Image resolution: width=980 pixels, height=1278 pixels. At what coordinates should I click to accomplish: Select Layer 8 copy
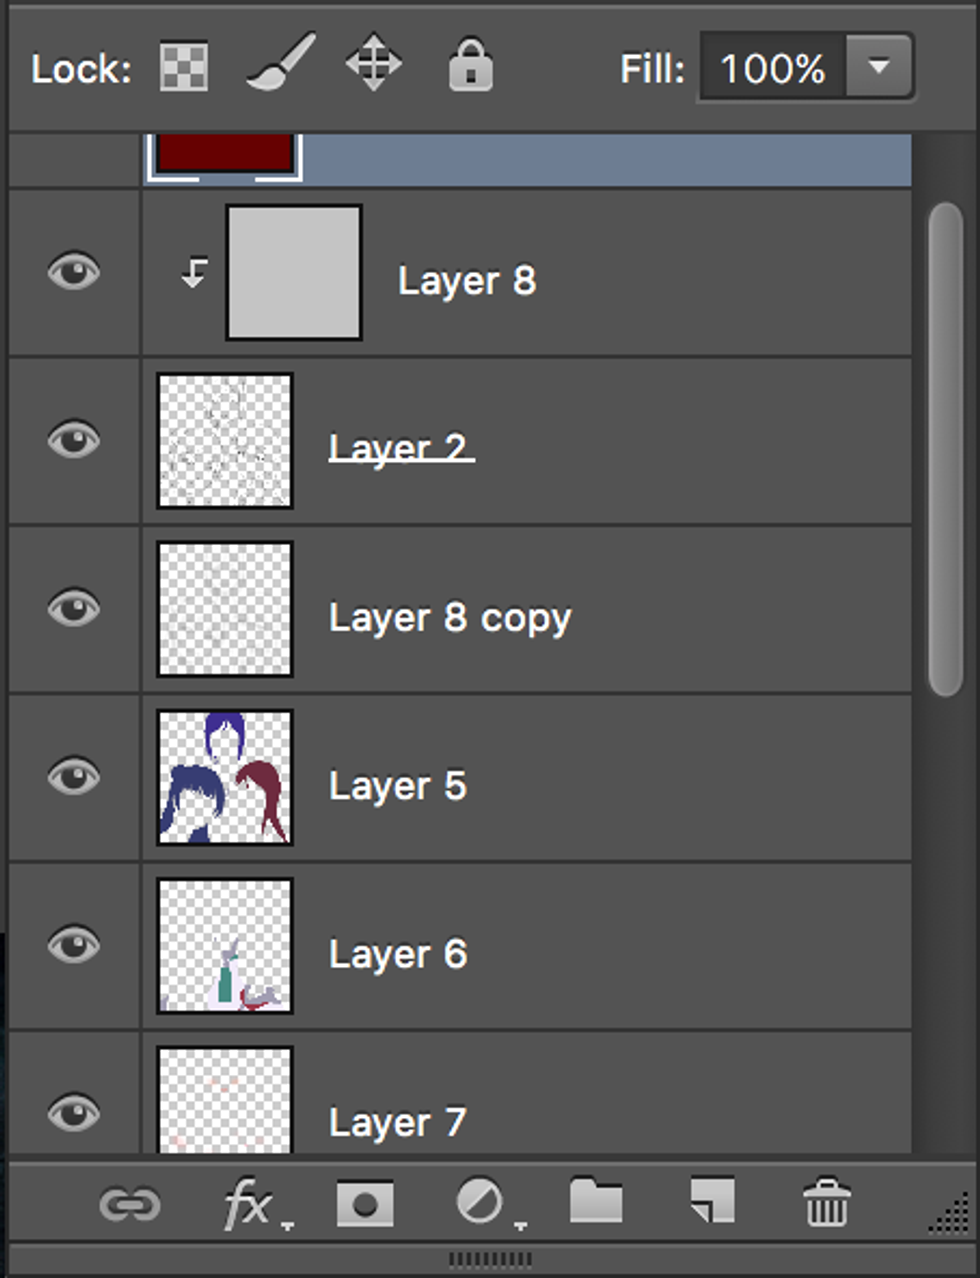pyautogui.click(x=450, y=618)
